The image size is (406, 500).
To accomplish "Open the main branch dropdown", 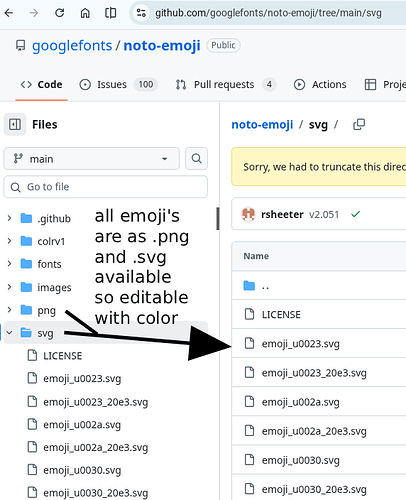I will point(91,159).
